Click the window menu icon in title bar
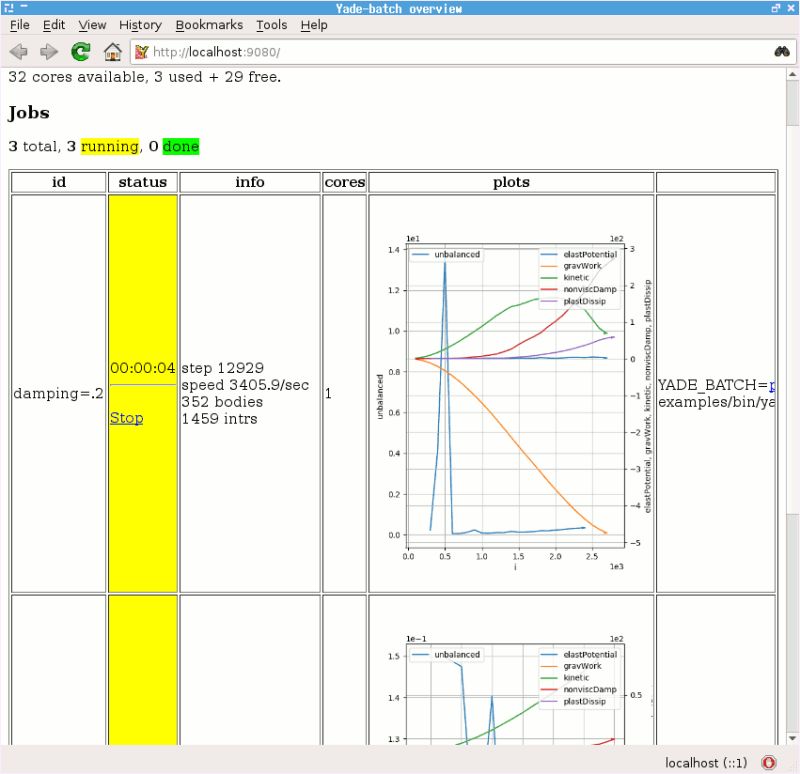This screenshot has width=800, height=774. [9, 8]
